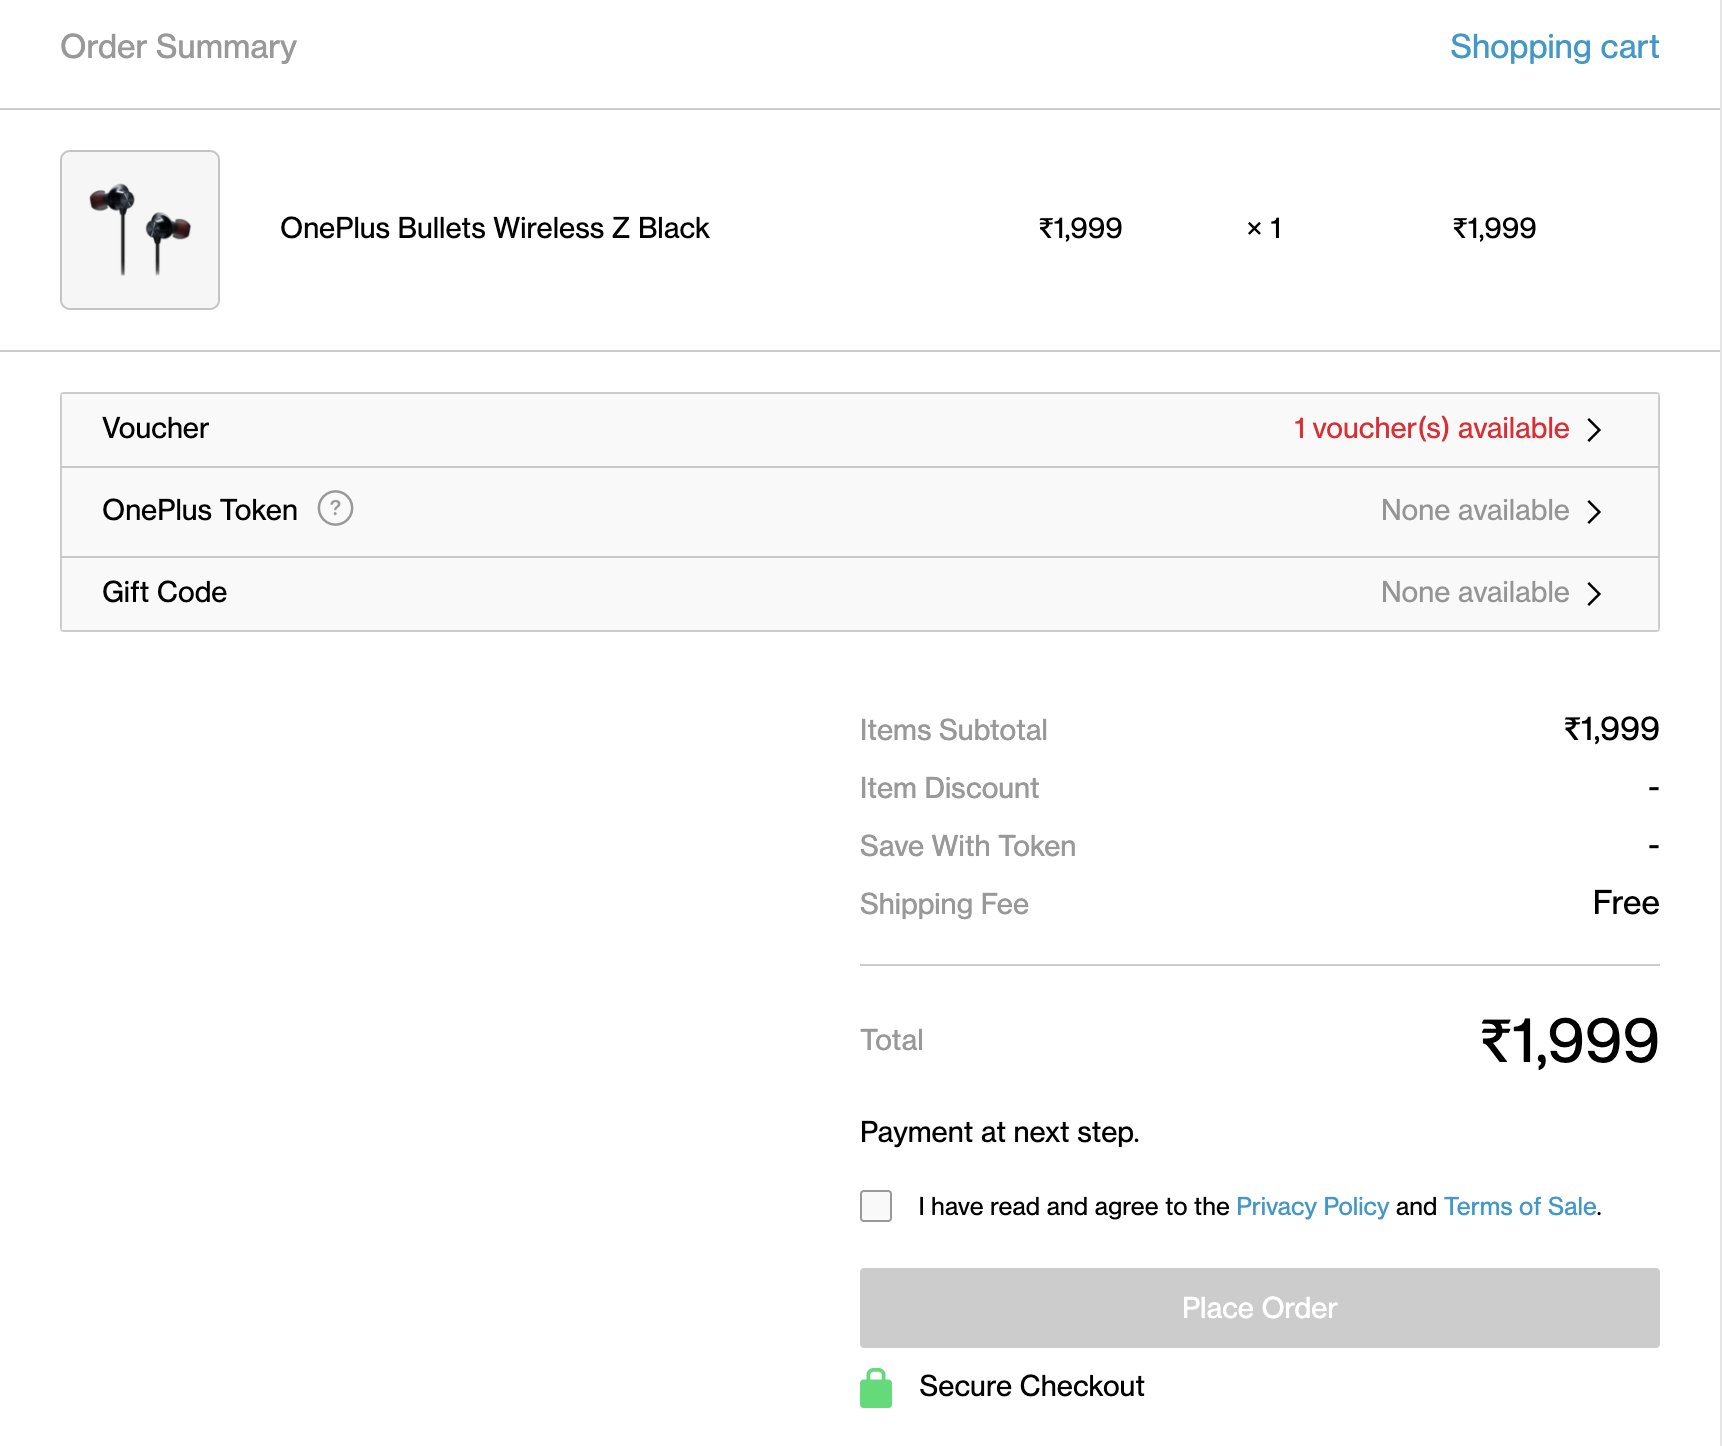Click the OnePlus Token None available text
The width and height of the screenshot is (1722, 1446).
pos(1474,511)
